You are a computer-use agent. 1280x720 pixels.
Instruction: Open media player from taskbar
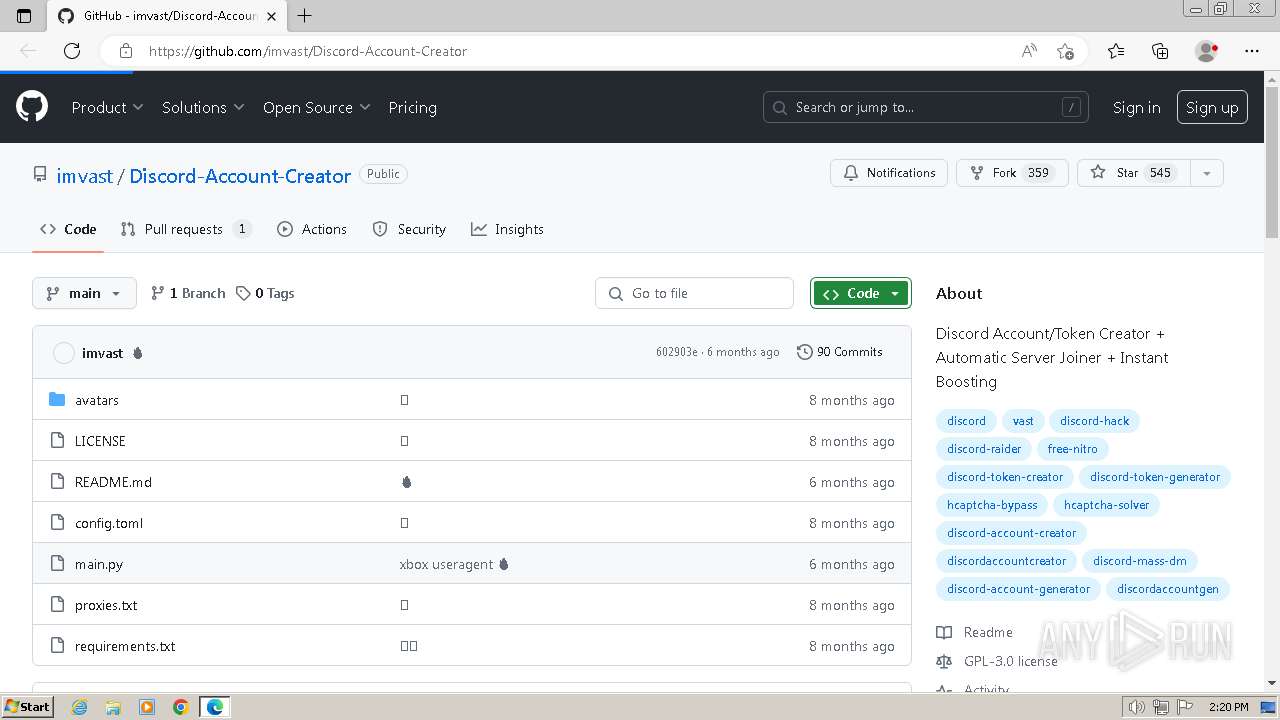147,707
